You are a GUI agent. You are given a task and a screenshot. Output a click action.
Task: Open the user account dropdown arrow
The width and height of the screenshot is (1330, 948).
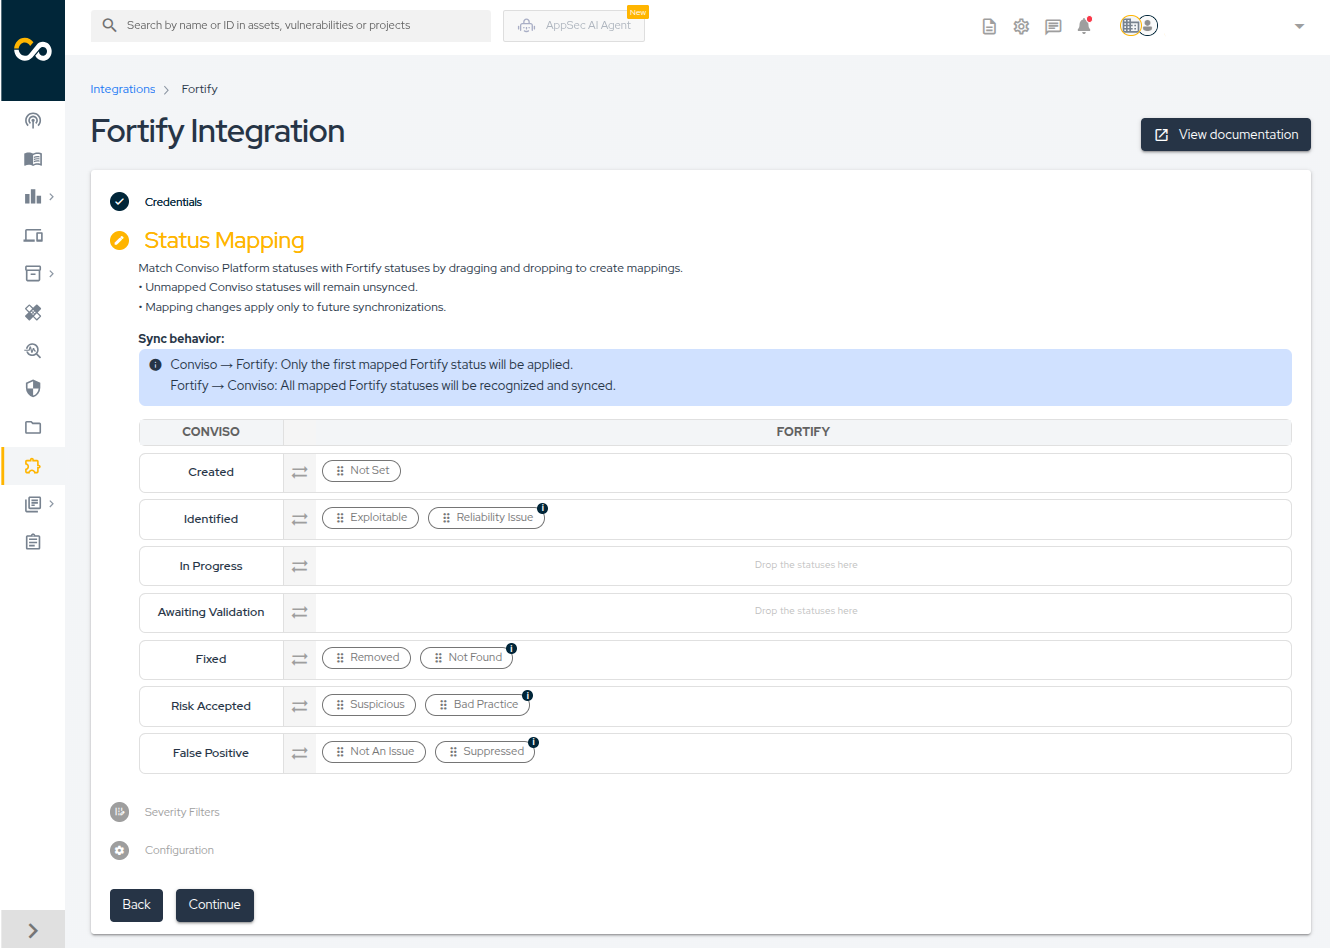coord(1299,27)
